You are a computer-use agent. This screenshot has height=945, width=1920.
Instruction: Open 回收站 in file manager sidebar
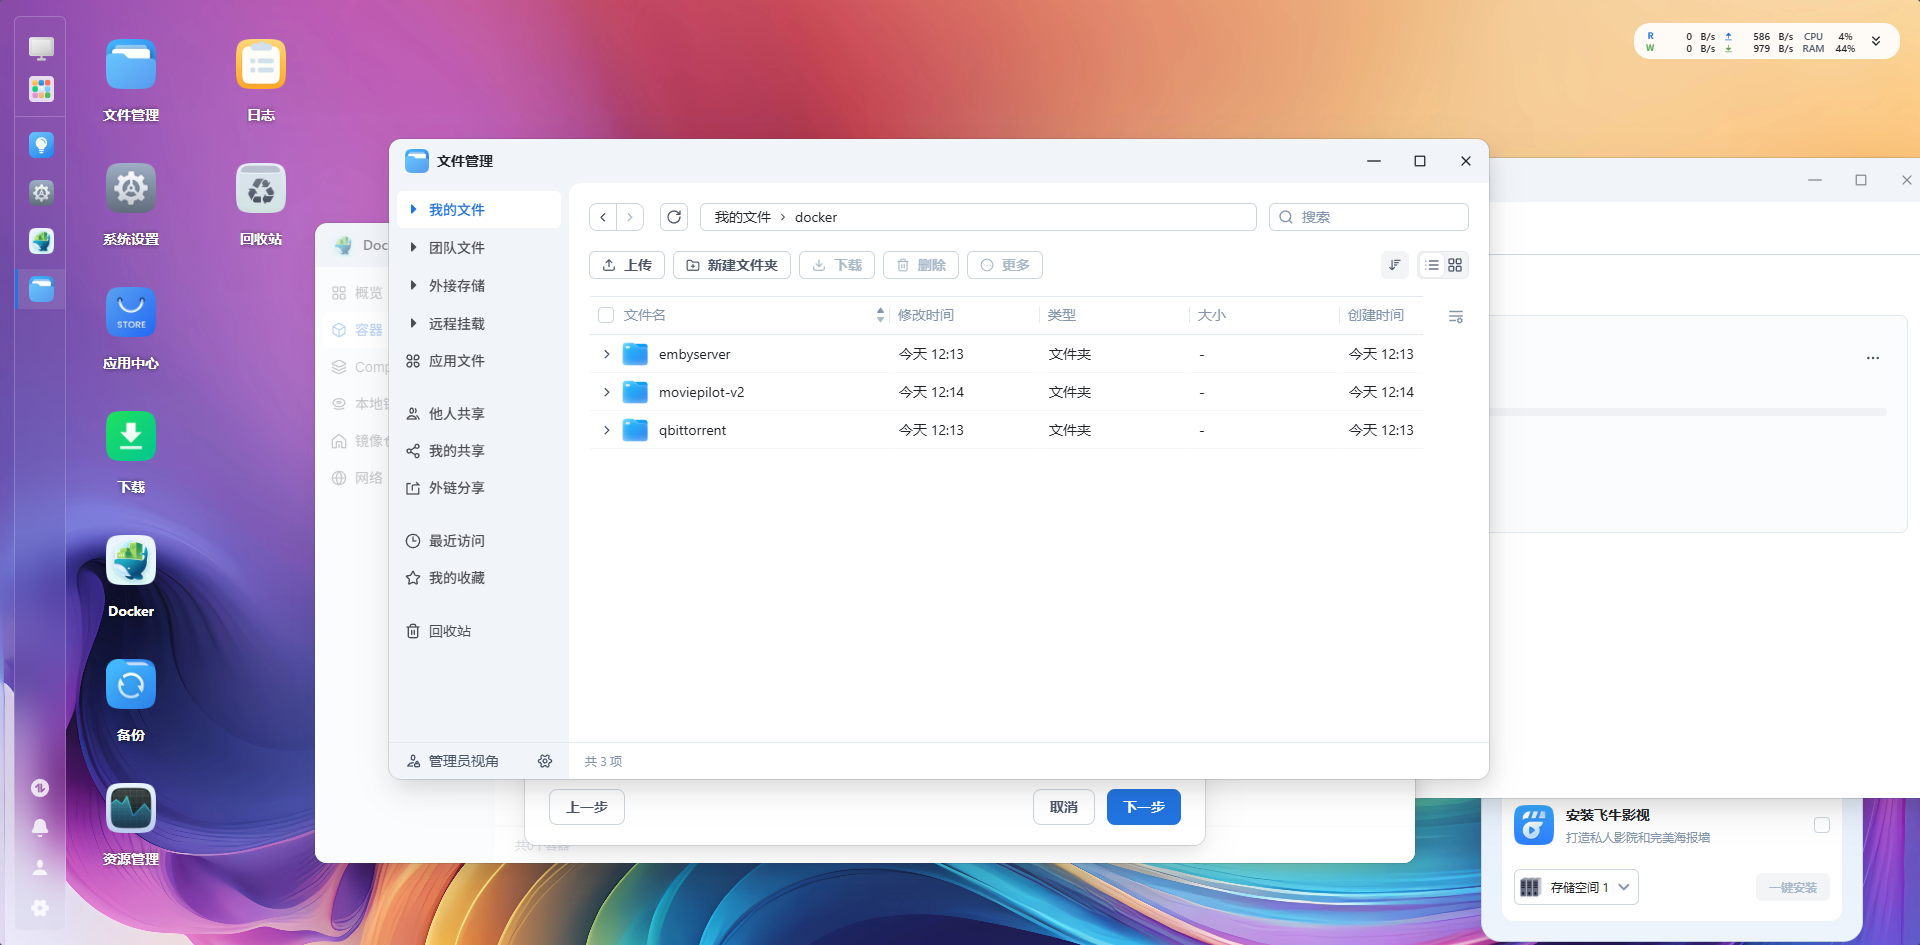(x=449, y=631)
